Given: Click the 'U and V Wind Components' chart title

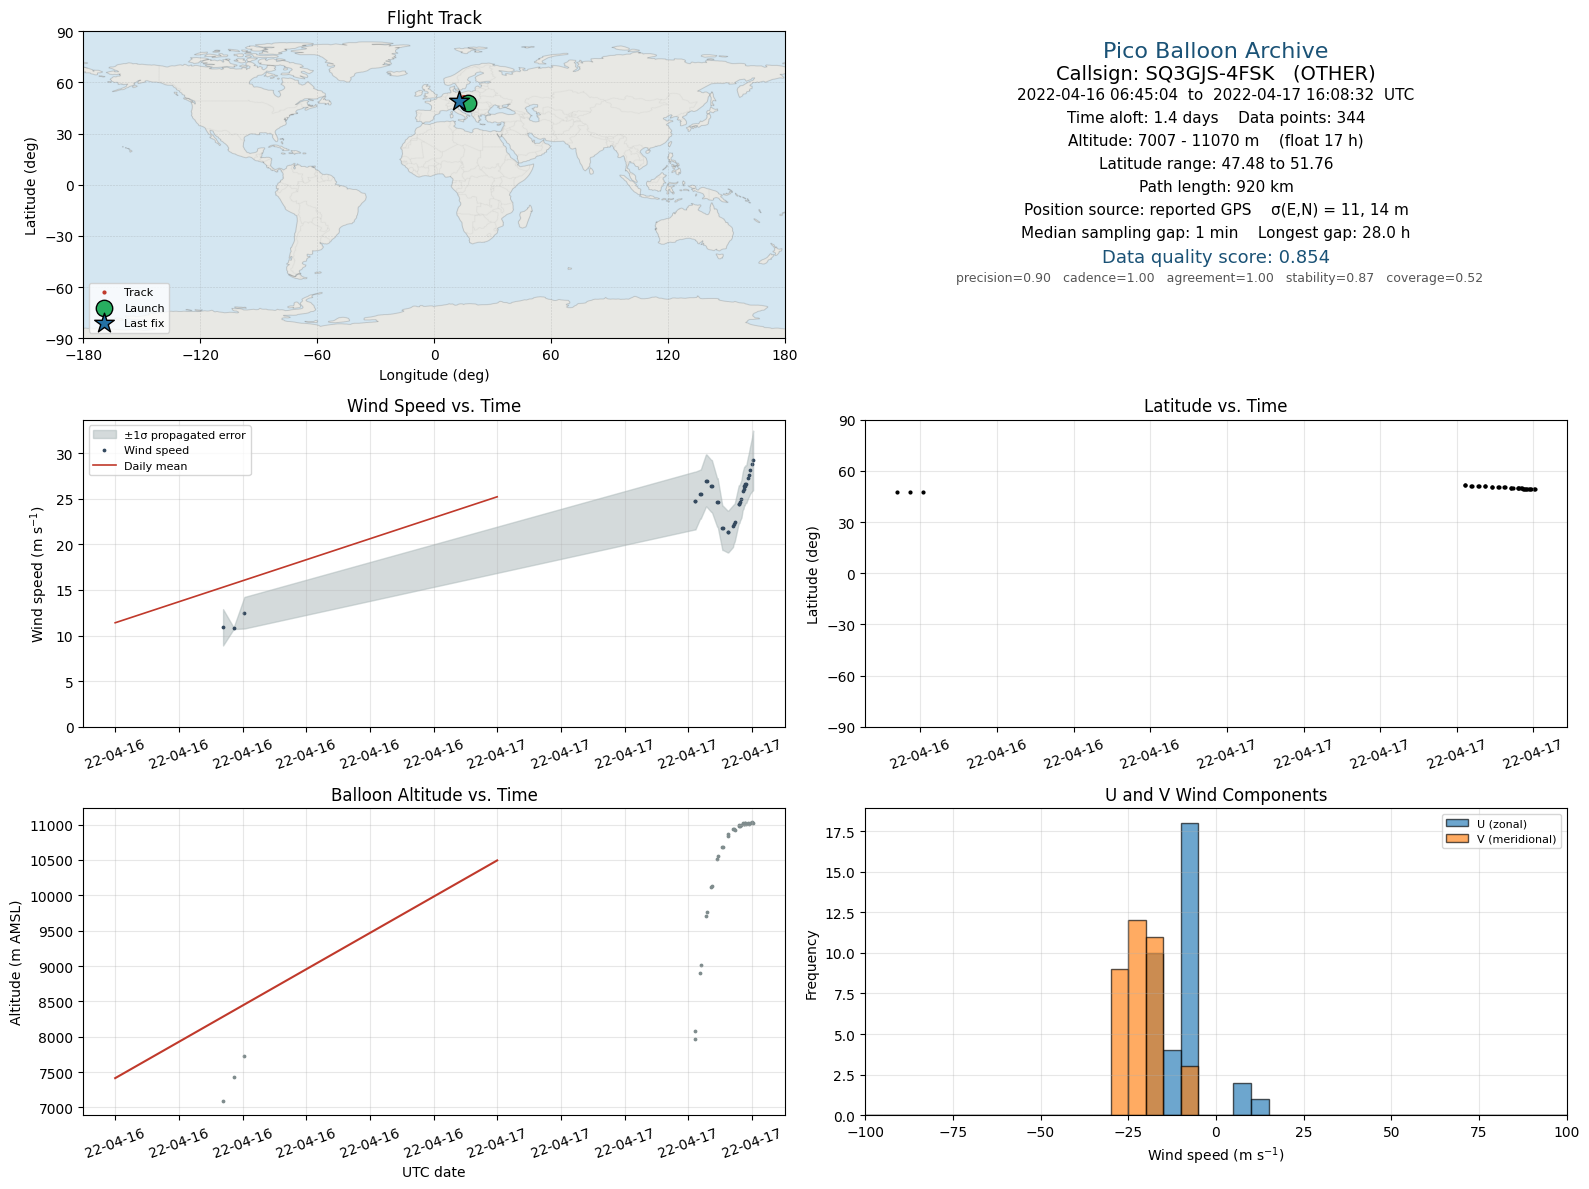Looking at the screenshot, I should click(x=1215, y=795).
